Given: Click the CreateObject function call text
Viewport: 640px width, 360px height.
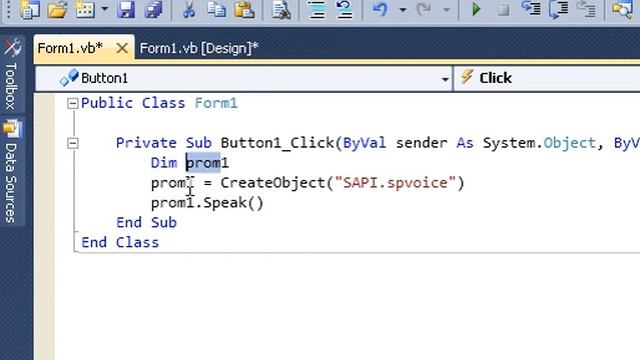Looking at the screenshot, I should coord(273,183).
